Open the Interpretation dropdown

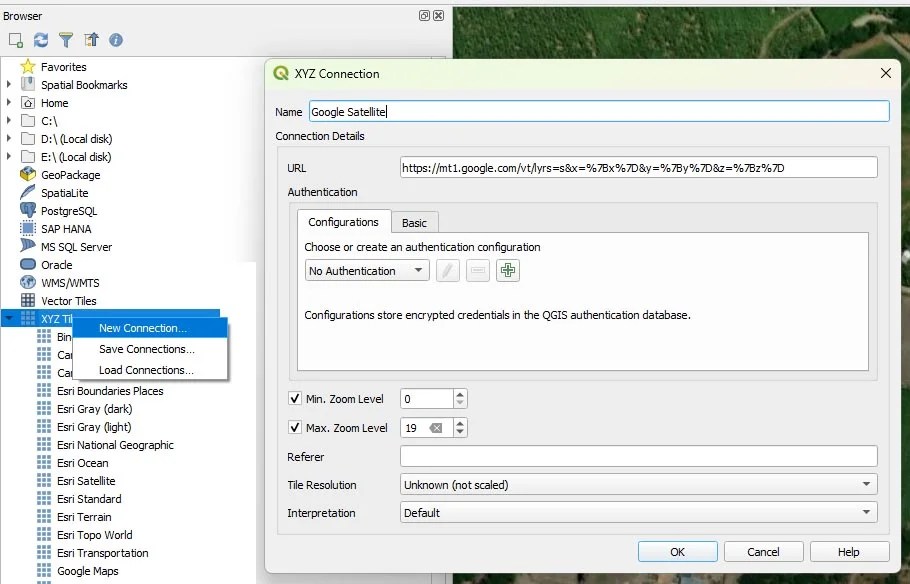[x=638, y=513]
